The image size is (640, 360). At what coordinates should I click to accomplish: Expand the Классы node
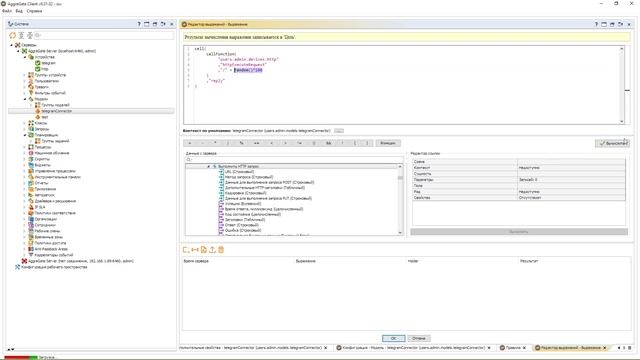point(25,123)
